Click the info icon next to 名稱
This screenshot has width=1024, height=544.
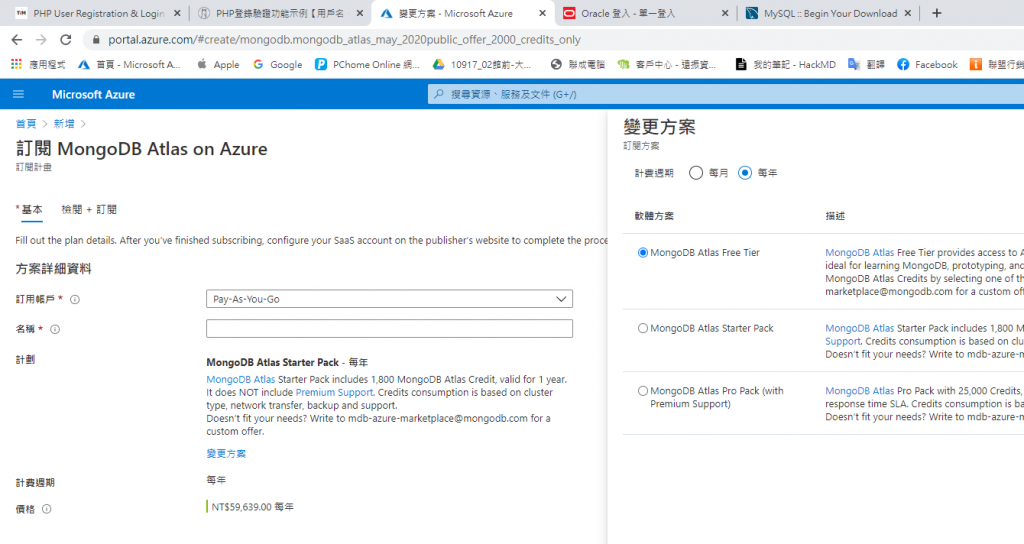click(x=55, y=330)
